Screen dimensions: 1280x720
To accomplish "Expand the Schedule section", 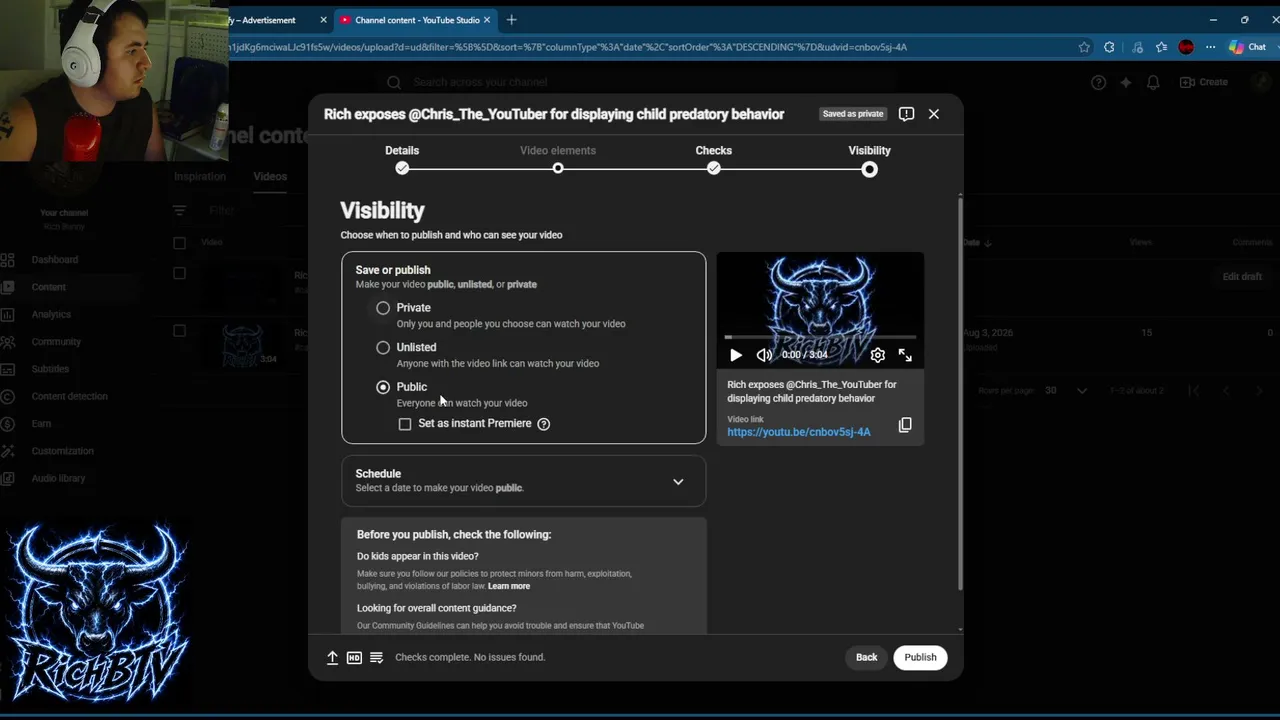I will pos(523,481).
